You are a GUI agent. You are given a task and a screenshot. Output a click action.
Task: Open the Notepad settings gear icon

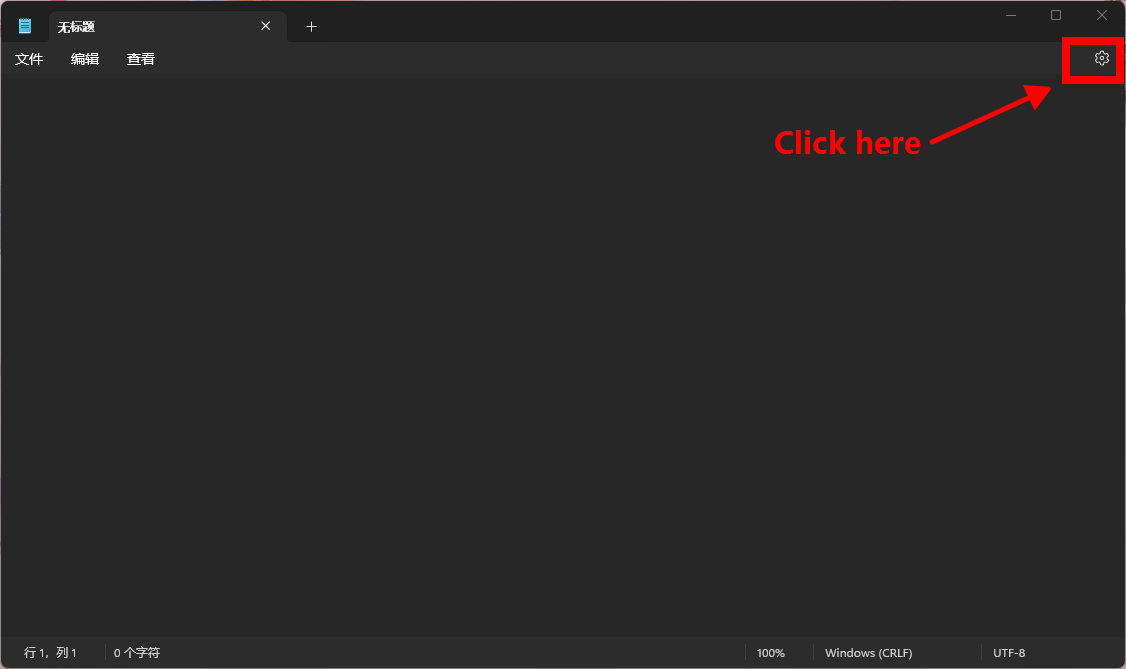pyautogui.click(x=1101, y=58)
